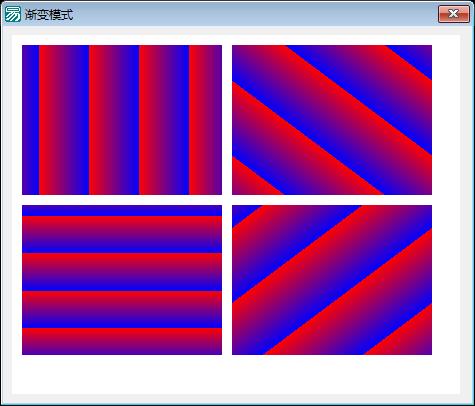Click the empty white area below the gradient panels
The height and width of the screenshot is (406, 475).
coord(236,374)
